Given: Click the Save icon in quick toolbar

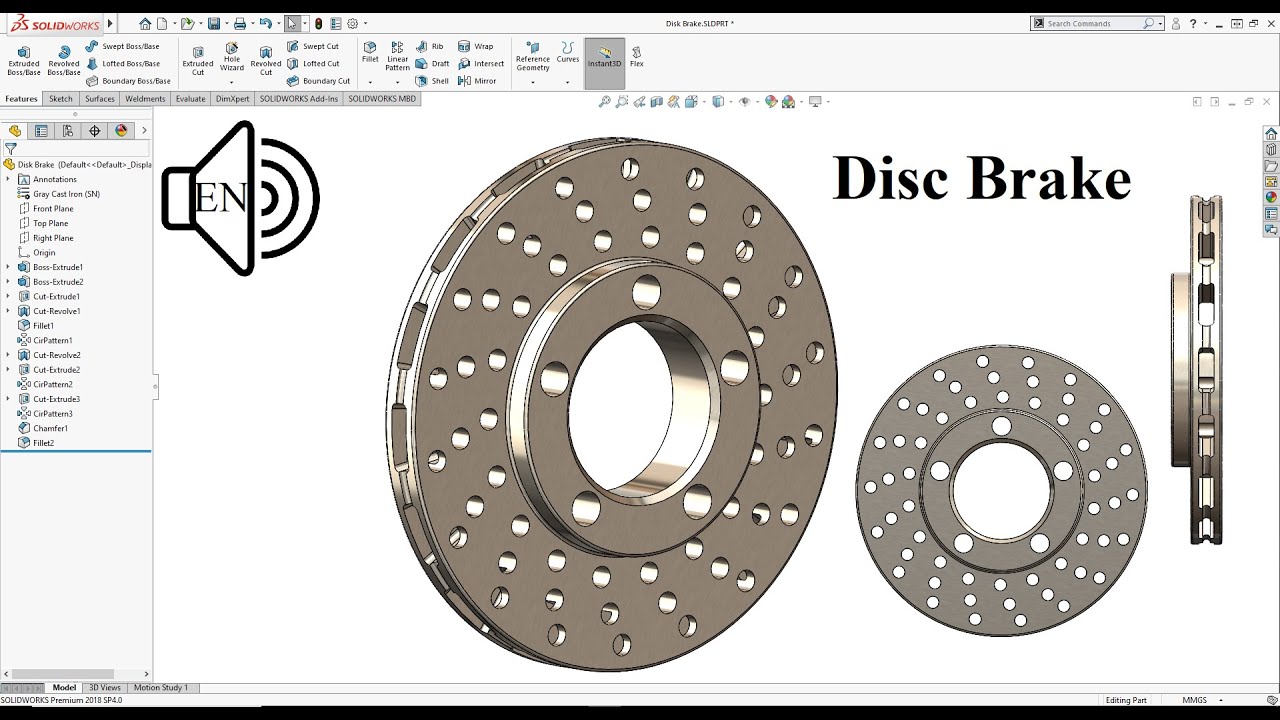Looking at the screenshot, I should tap(214, 23).
